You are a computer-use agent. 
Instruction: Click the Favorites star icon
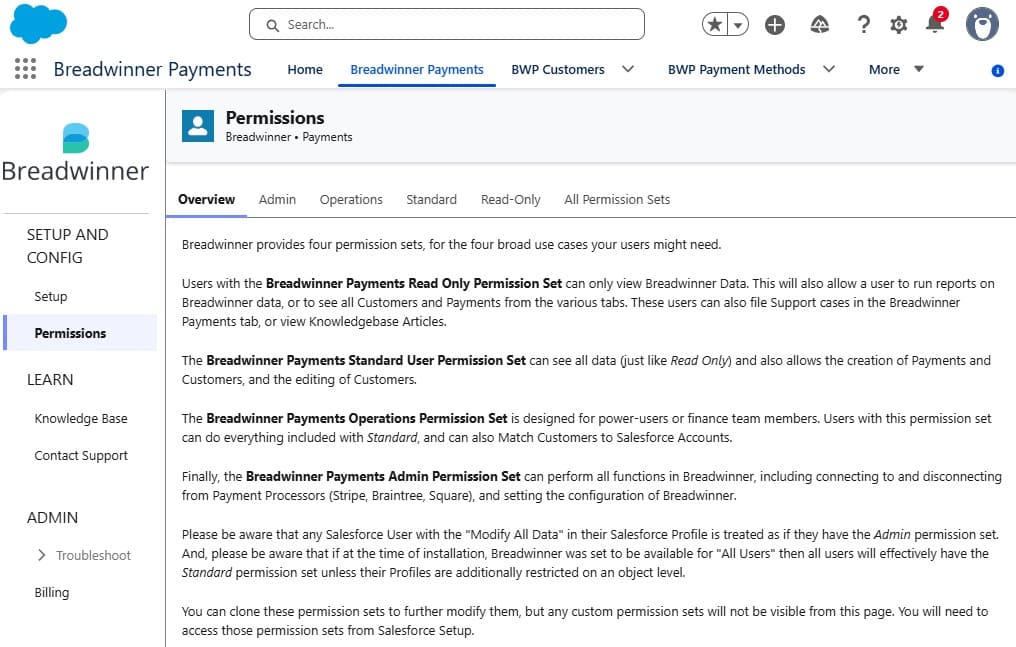pyautogui.click(x=715, y=25)
